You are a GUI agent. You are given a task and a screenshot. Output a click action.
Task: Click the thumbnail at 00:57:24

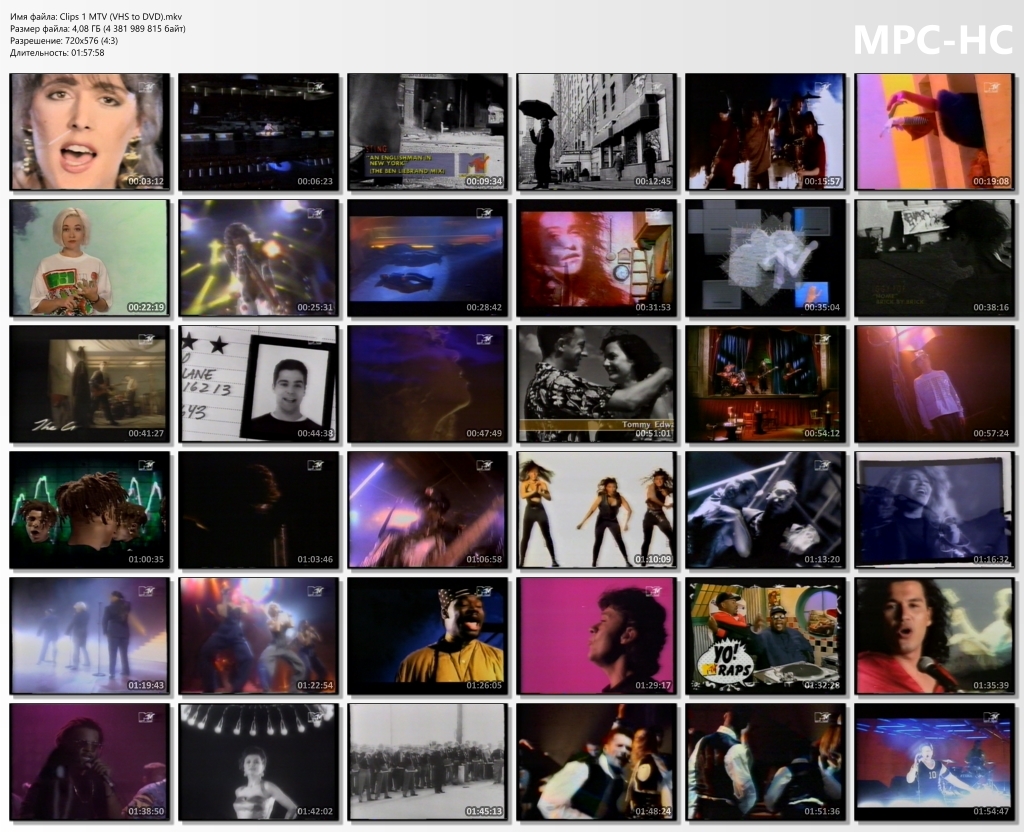(935, 384)
